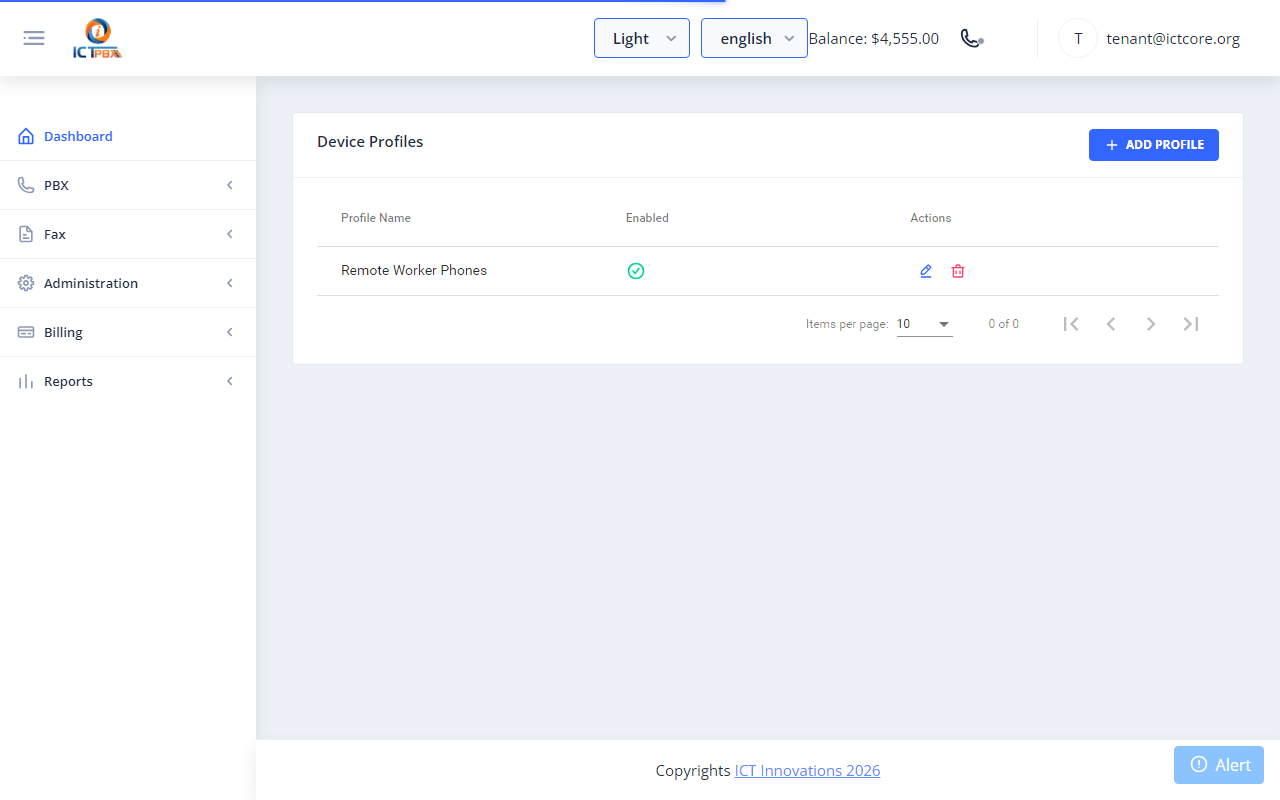Expand the Fax menu chevron
The height and width of the screenshot is (800, 1280).
pos(230,234)
